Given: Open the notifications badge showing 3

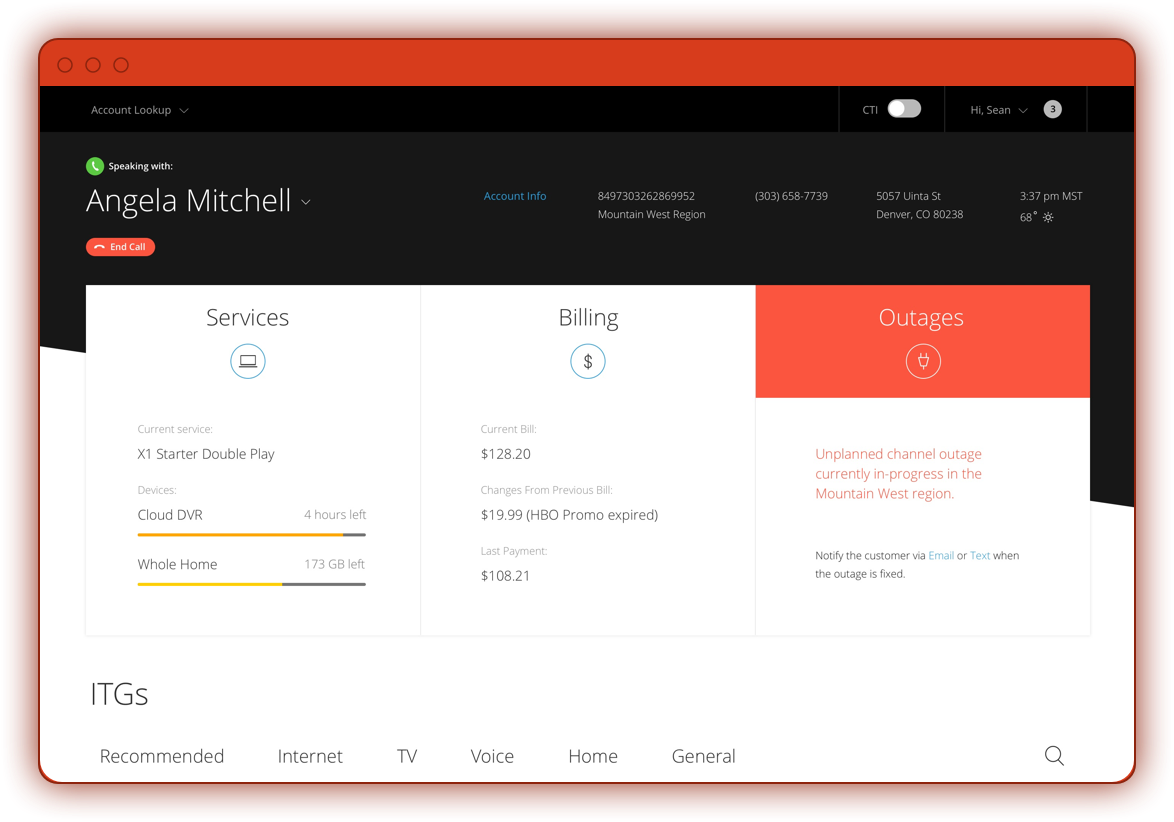Looking at the screenshot, I should tap(1052, 110).
